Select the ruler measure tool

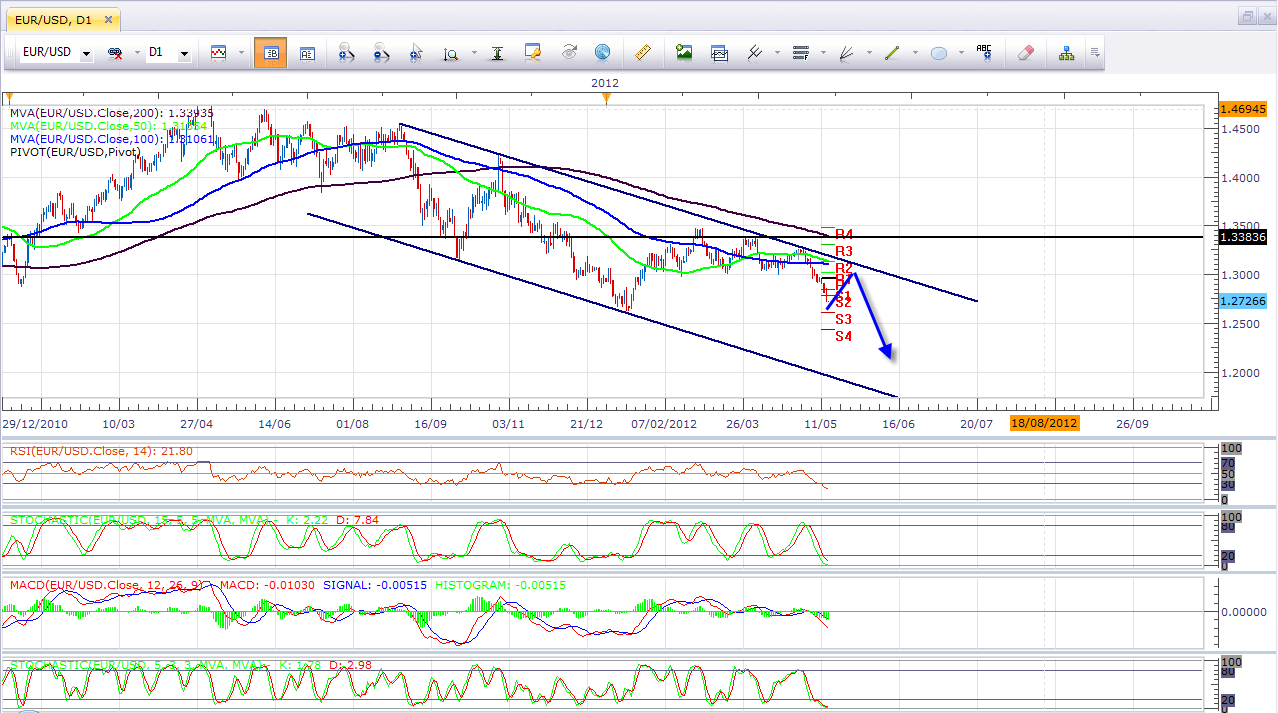(x=644, y=52)
